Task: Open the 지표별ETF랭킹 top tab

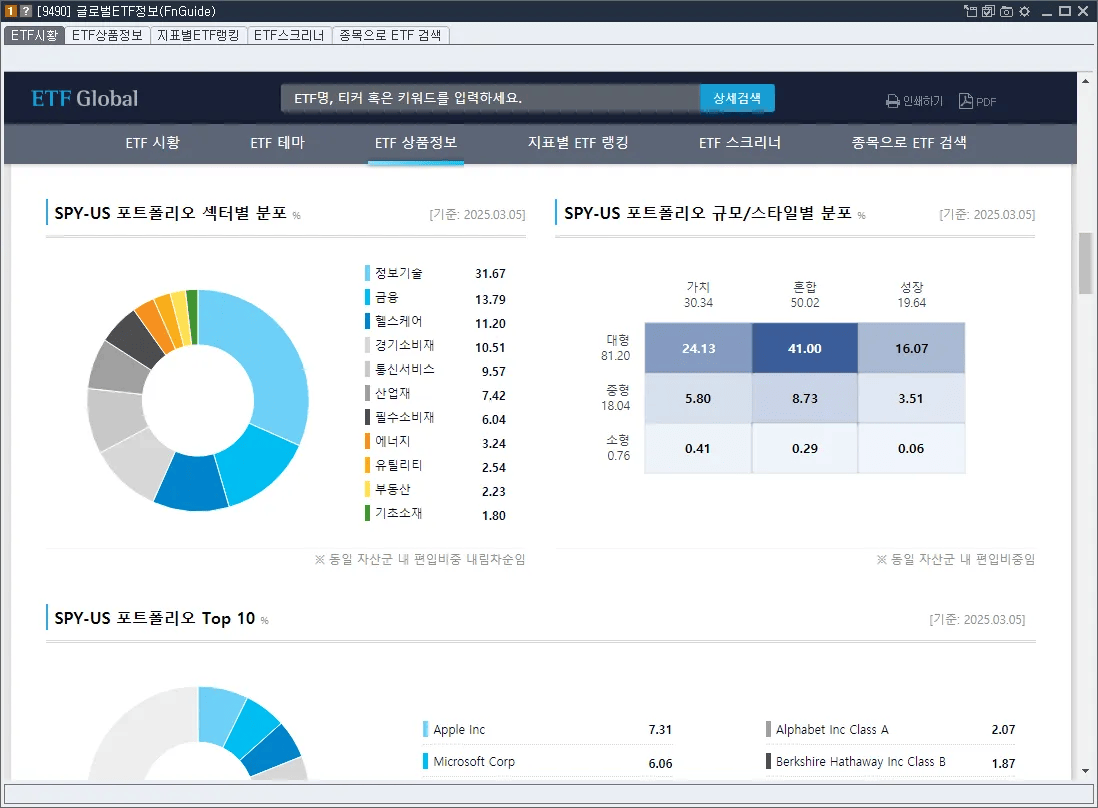Action: coord(198,35)
